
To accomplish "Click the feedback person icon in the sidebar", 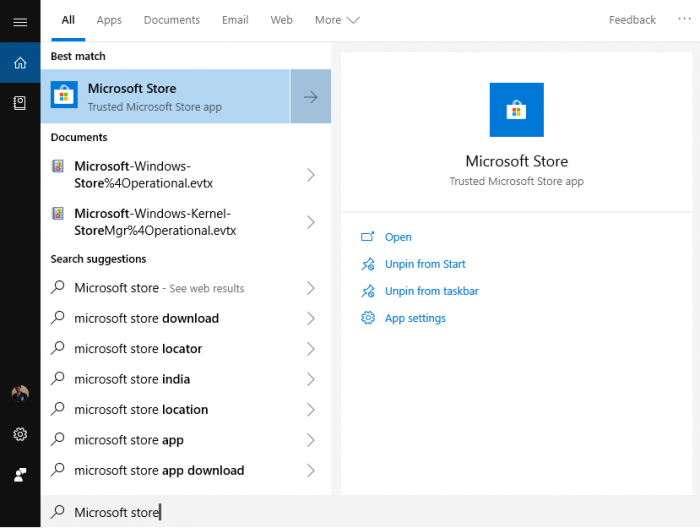I will [x=20, y=474].
